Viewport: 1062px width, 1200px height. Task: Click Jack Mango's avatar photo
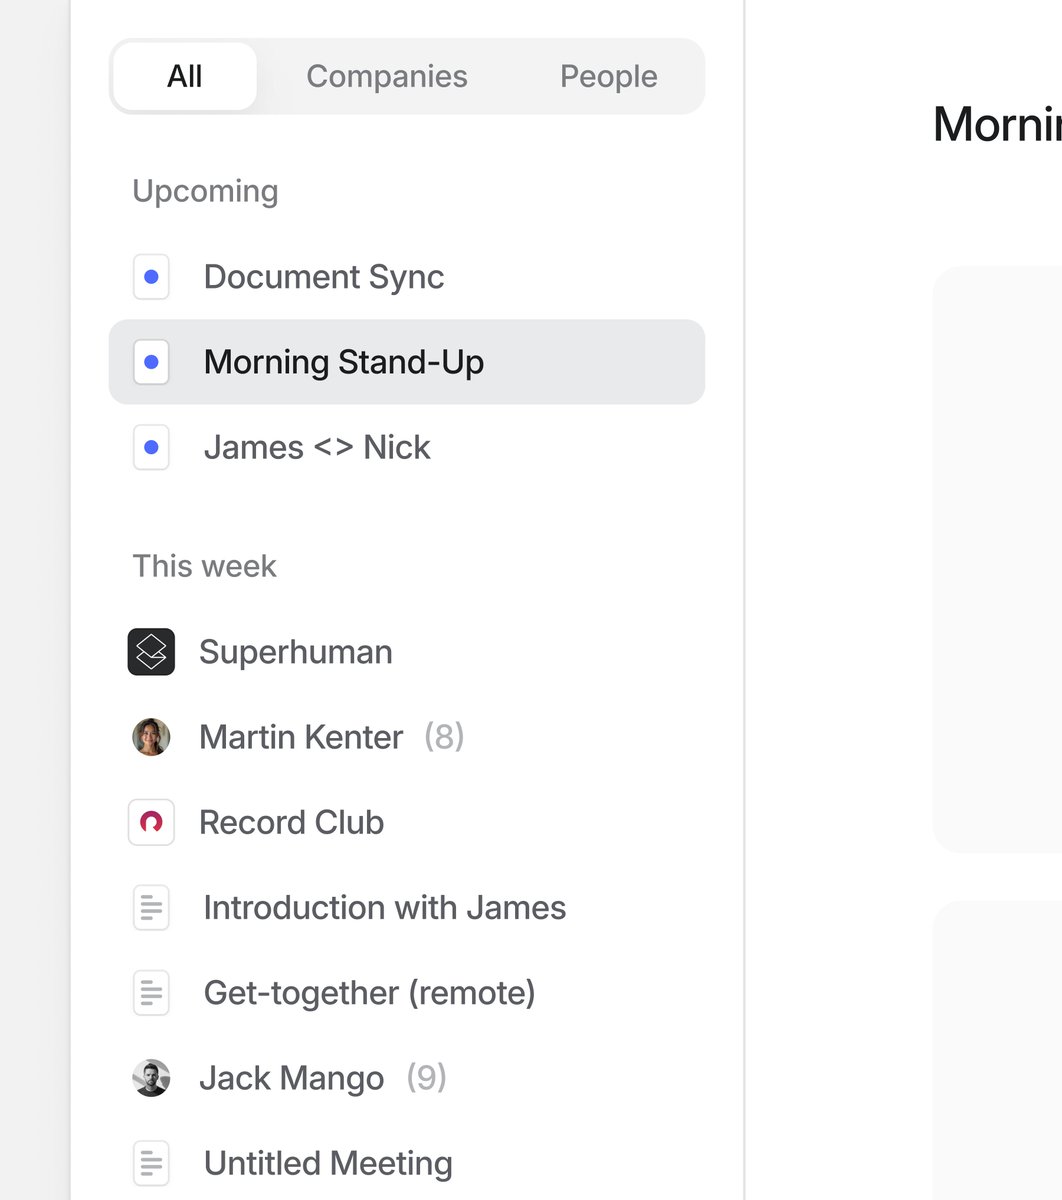click(151, 1078)
